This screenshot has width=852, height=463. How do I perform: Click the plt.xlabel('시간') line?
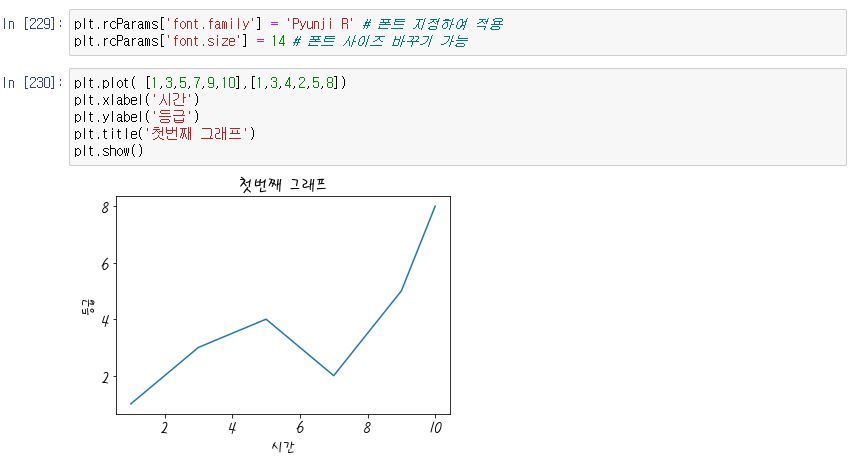137,100
